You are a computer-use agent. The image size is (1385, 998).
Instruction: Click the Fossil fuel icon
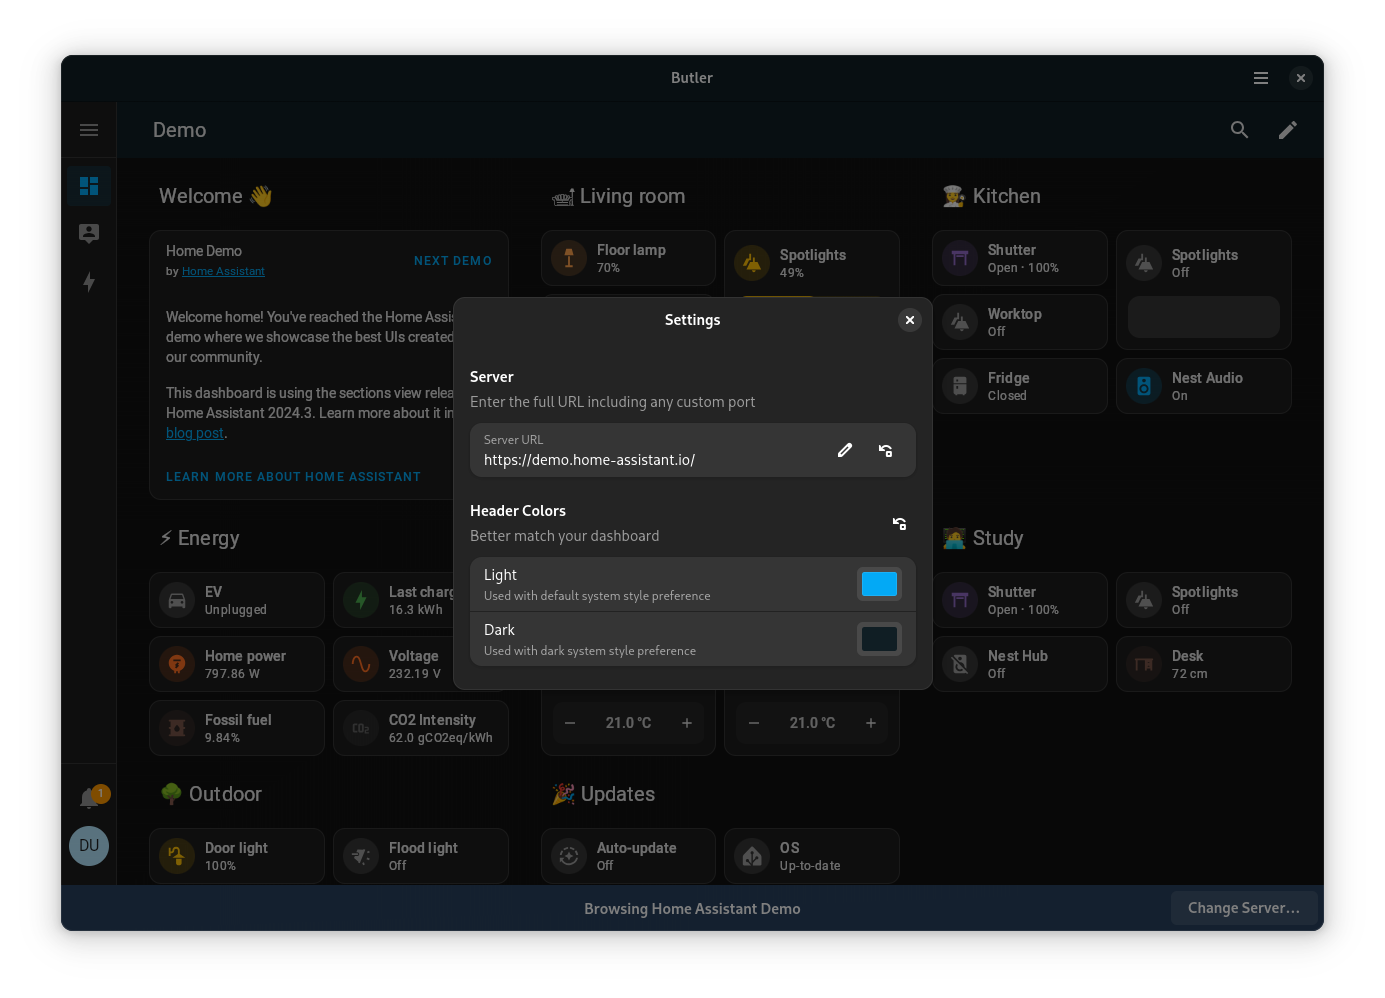coord(177,728)
